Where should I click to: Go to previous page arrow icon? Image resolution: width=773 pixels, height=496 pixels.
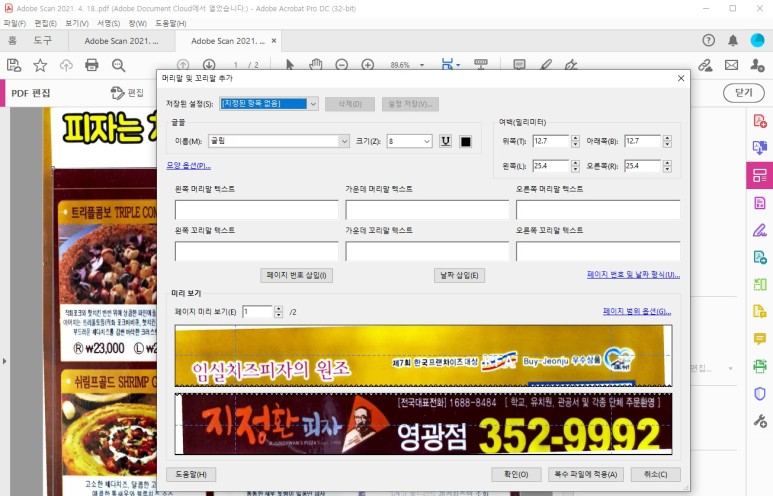click(183, 65)
